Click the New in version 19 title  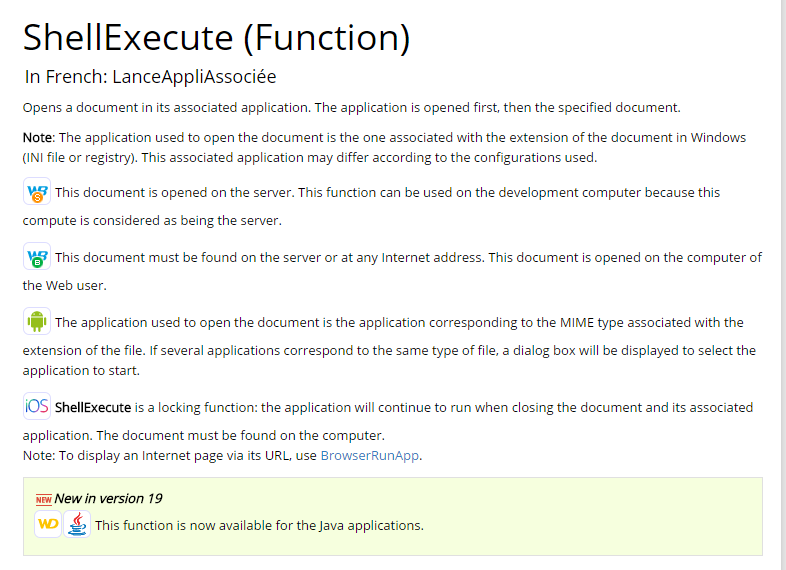point(108,498)
